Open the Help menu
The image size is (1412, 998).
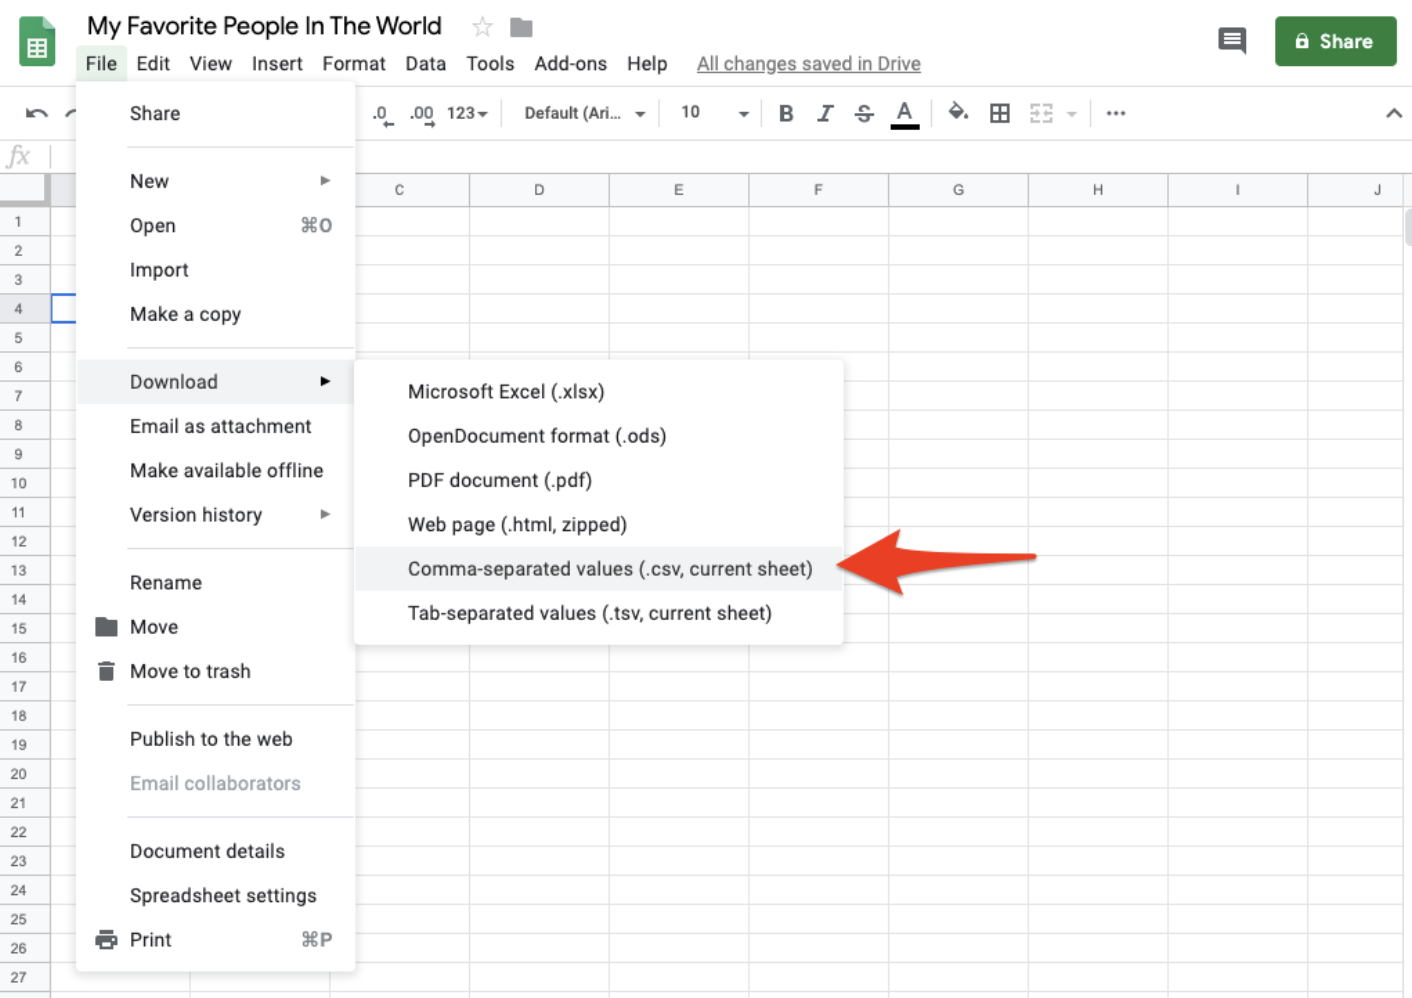tap(647, 63)
